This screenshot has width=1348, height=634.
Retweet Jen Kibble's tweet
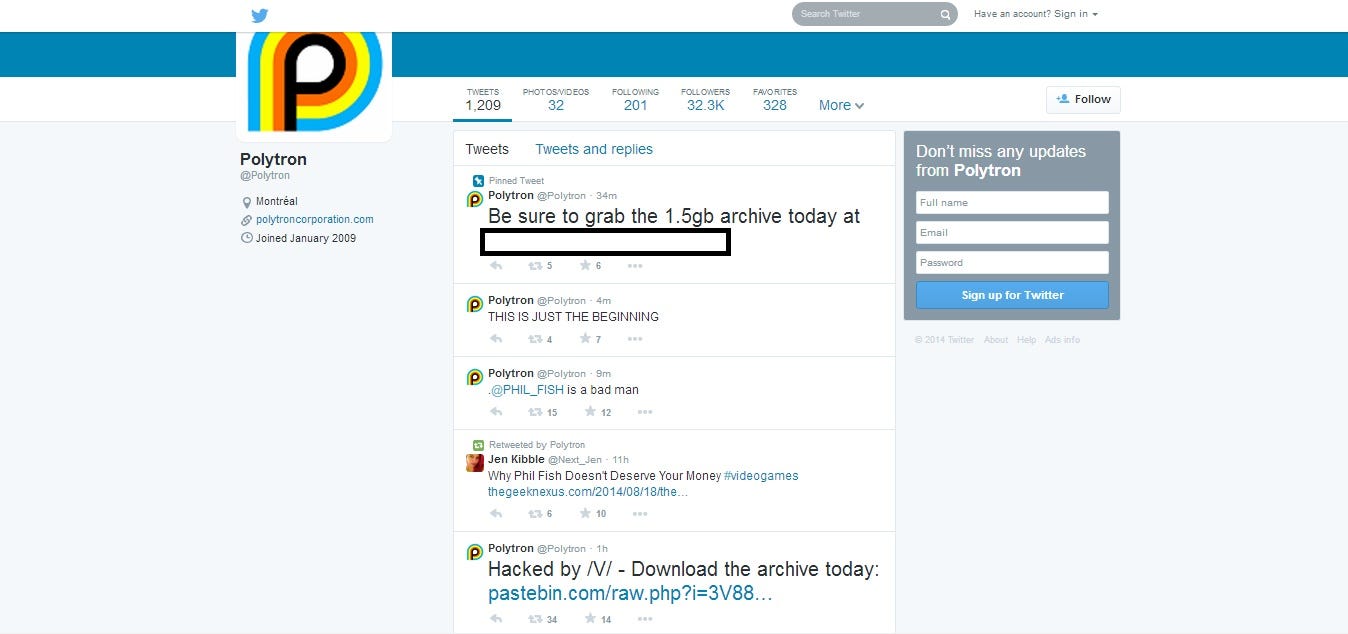(535, 514)
